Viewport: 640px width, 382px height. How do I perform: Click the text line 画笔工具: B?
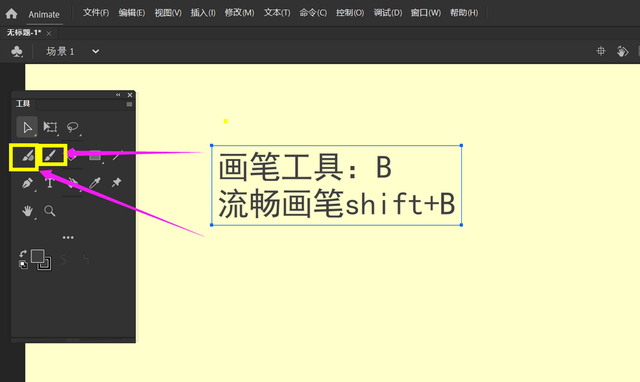pyautogui.click(x=305, y=167)
